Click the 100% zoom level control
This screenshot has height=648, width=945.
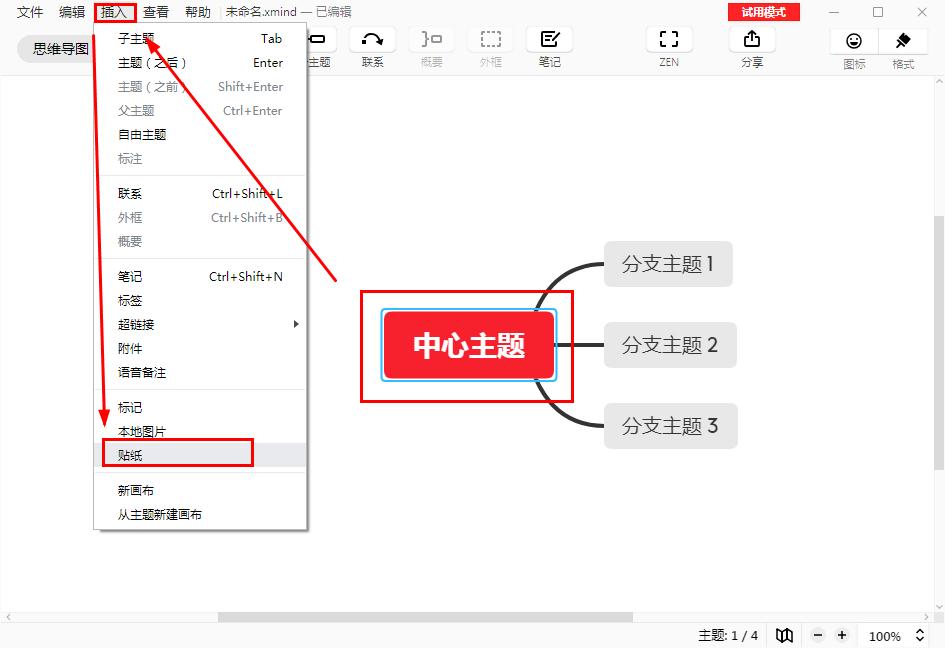coord(884,635)
